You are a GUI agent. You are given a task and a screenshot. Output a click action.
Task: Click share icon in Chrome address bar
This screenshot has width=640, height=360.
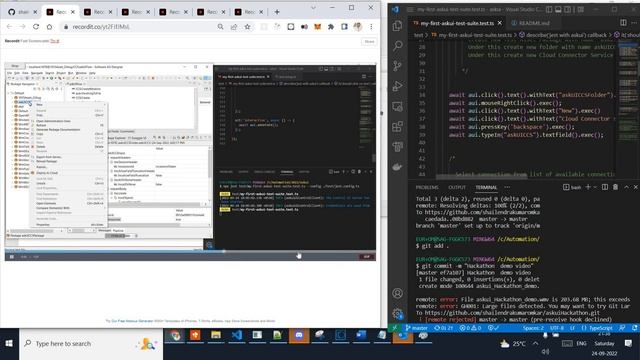[x=234, y=27]
